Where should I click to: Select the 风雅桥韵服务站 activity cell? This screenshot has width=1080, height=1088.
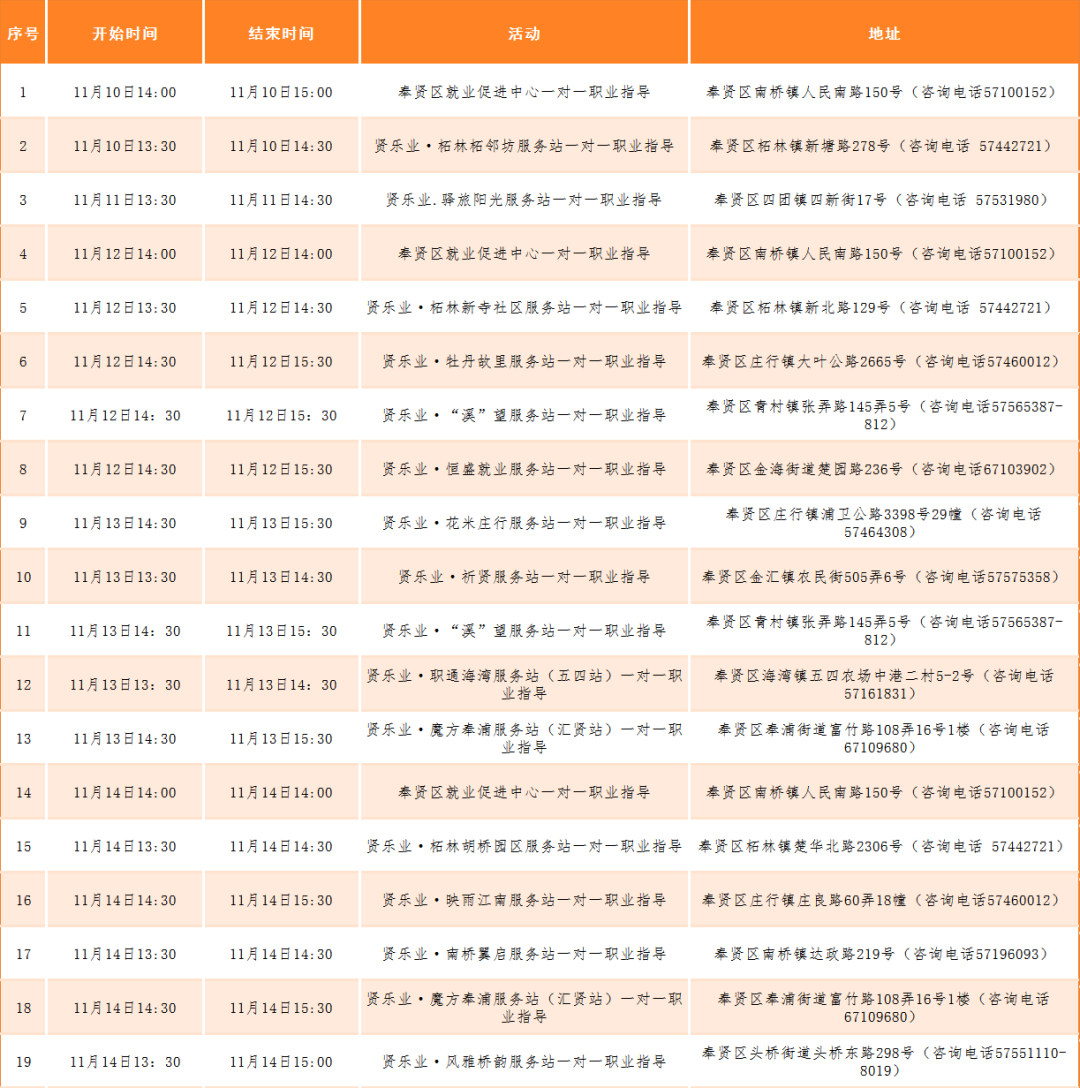point(524,1062)
